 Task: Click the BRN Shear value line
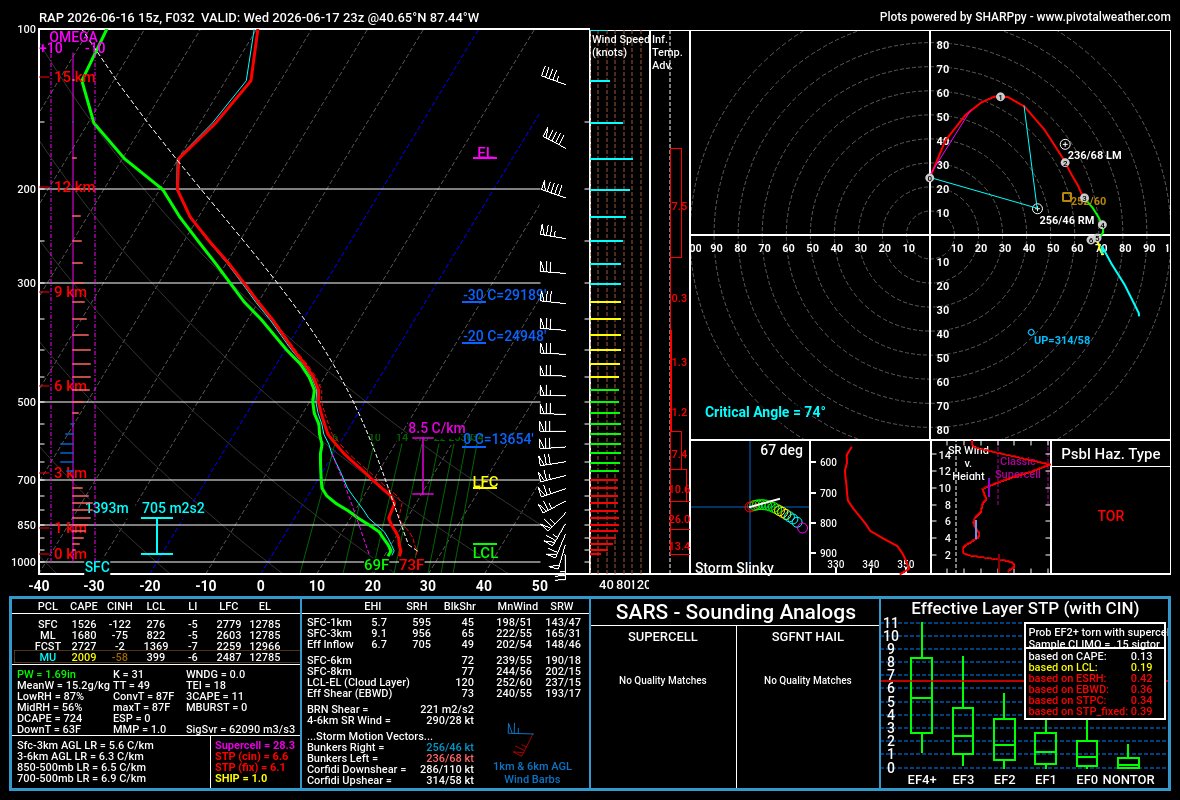coord(391,710)
